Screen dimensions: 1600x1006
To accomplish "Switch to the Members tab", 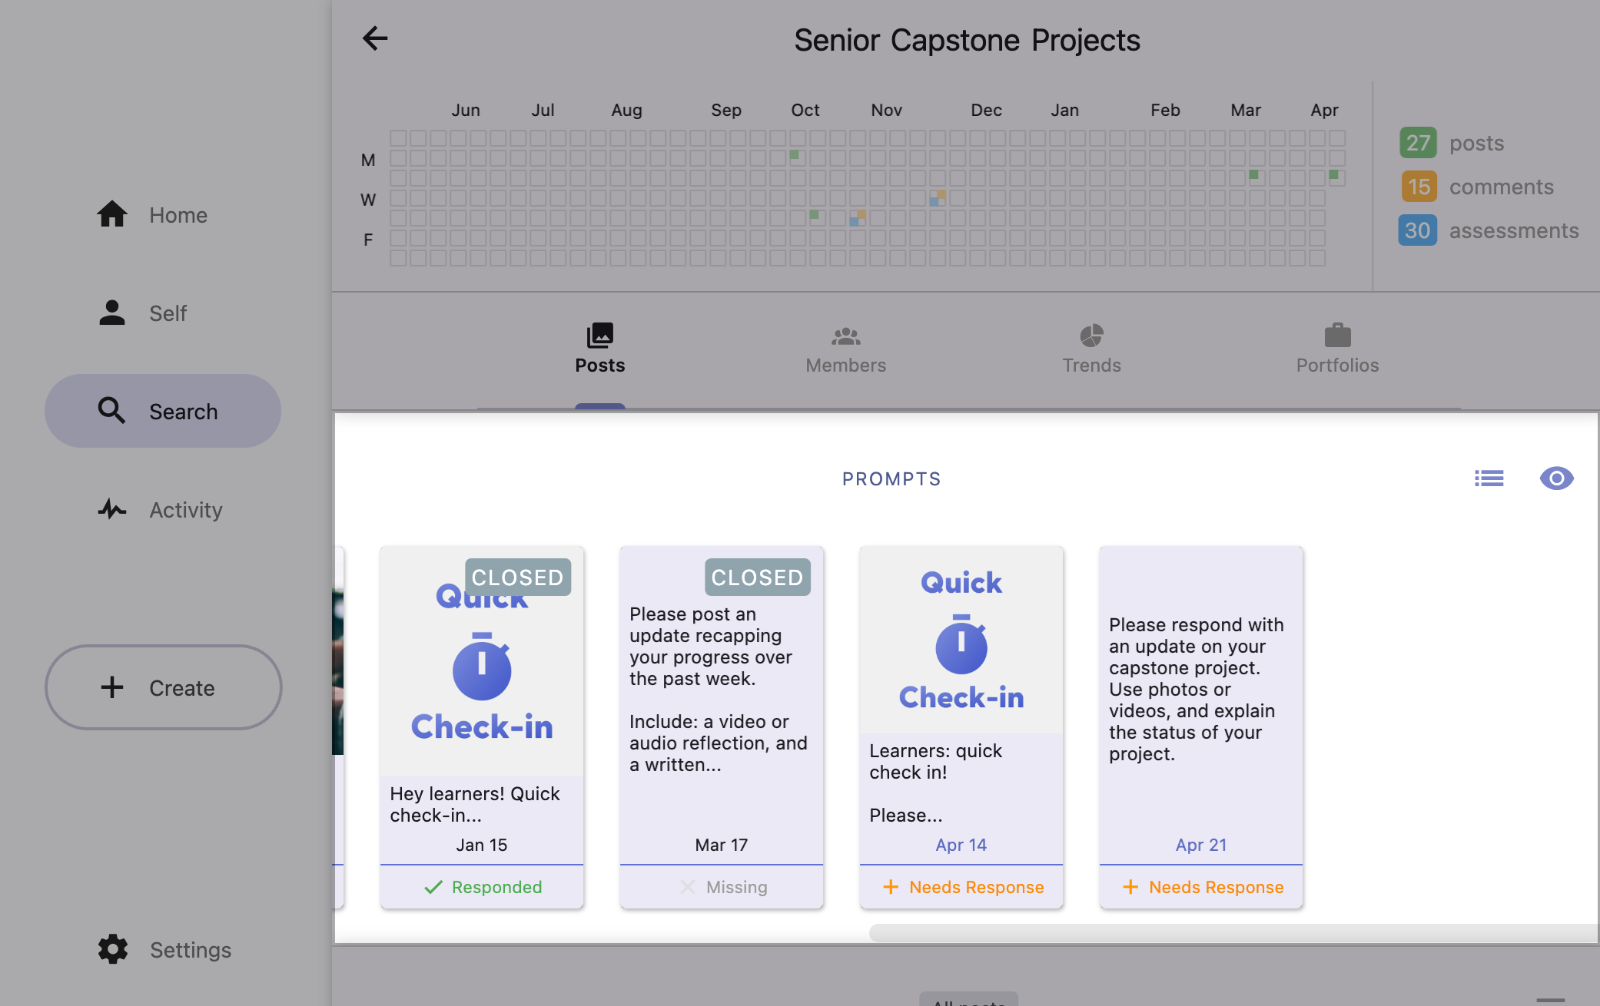I will [846, 348].
